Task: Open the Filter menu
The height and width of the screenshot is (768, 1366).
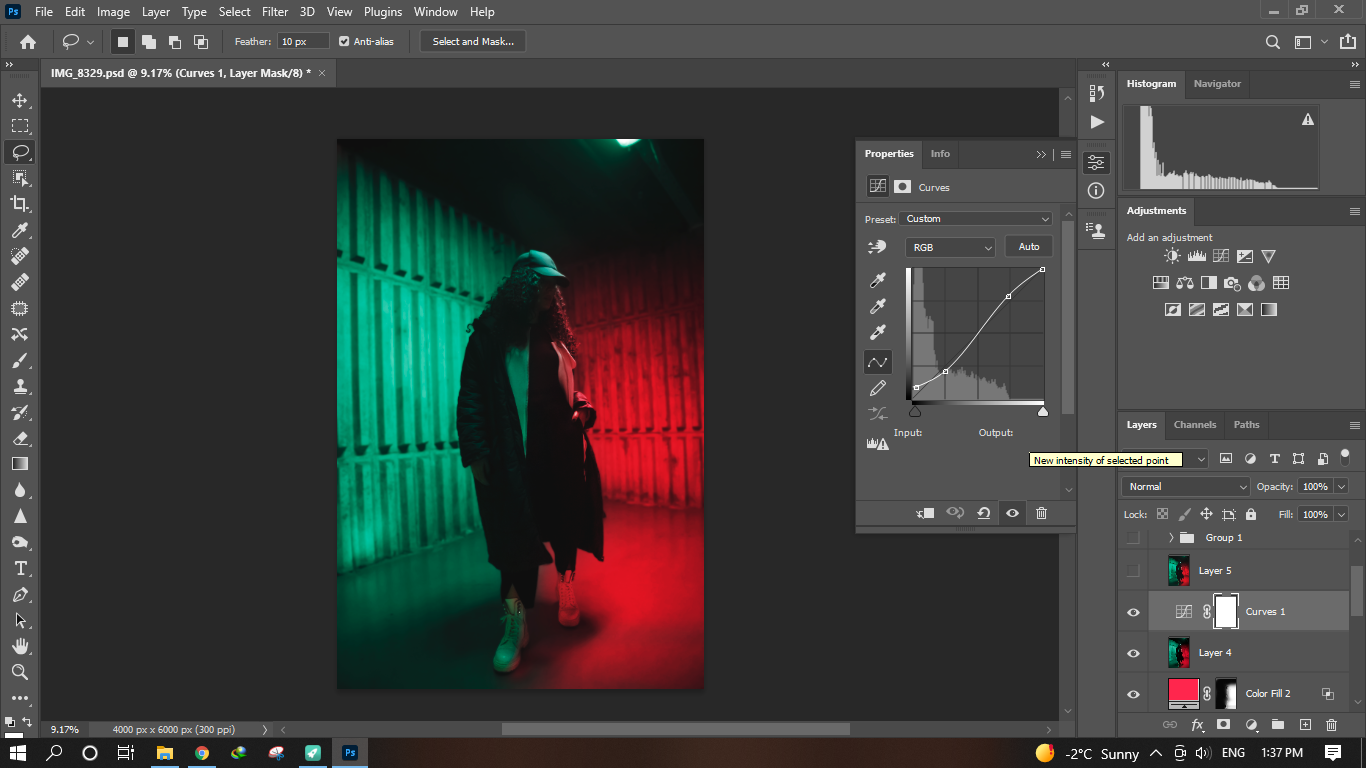Action: (275, 12)
